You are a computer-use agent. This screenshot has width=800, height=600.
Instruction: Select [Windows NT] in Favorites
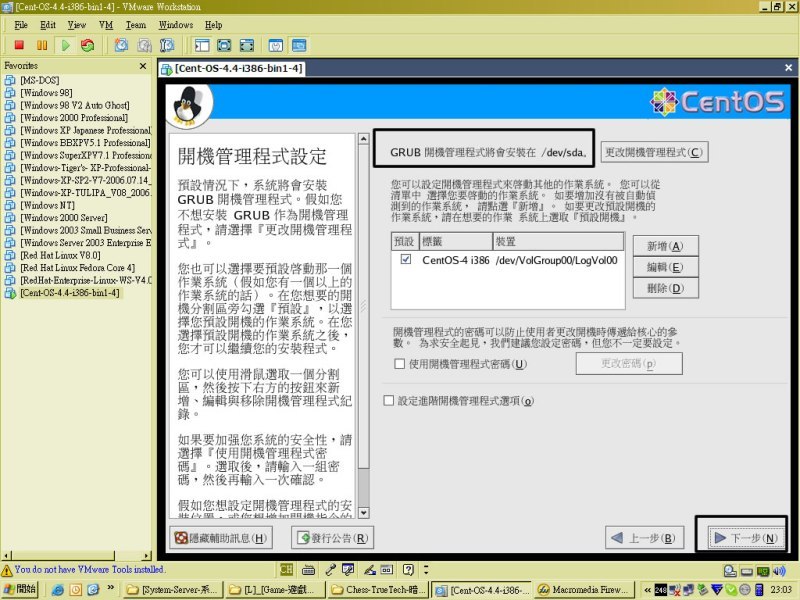(x=47, y=206)
